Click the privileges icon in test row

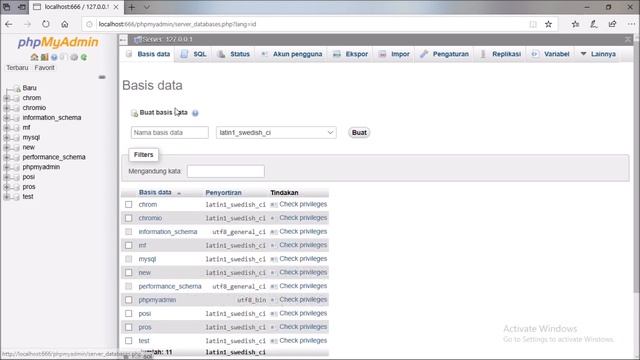click(x=274, y=341)
